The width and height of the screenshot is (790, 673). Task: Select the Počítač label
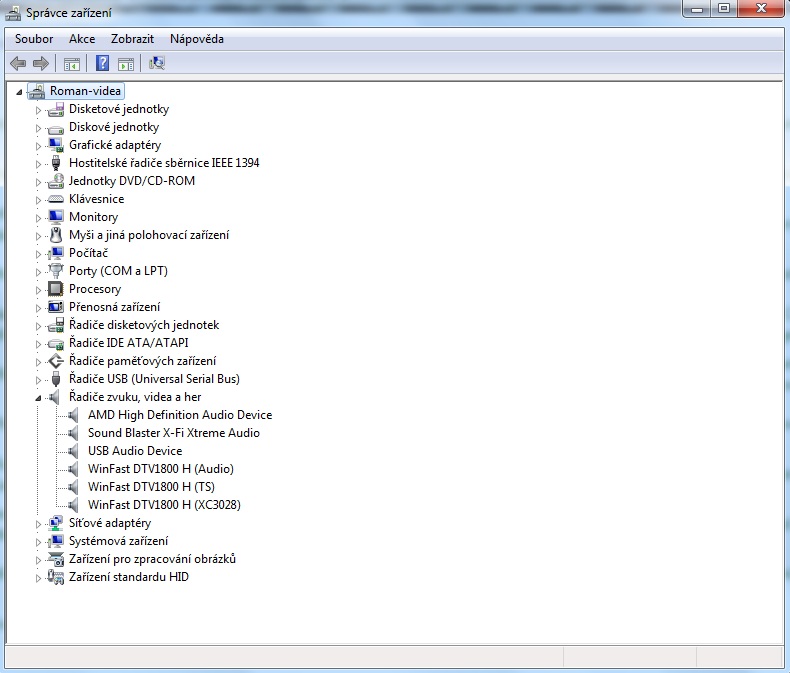(x=88, y=253)
